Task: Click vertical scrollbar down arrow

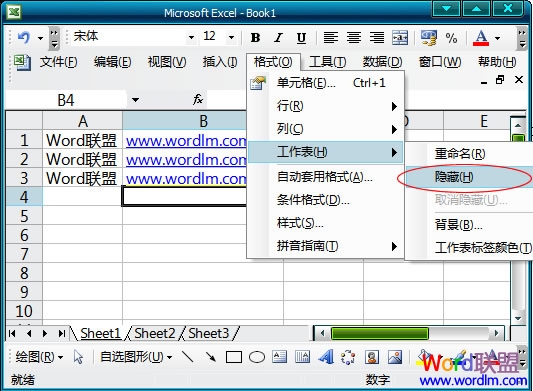Action: 518,319
